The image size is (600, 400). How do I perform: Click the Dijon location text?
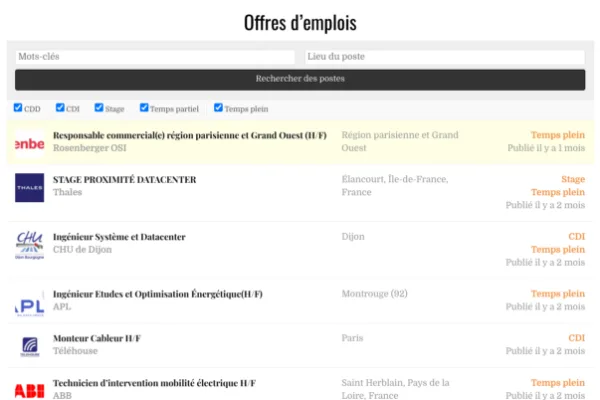coord(353,237)
